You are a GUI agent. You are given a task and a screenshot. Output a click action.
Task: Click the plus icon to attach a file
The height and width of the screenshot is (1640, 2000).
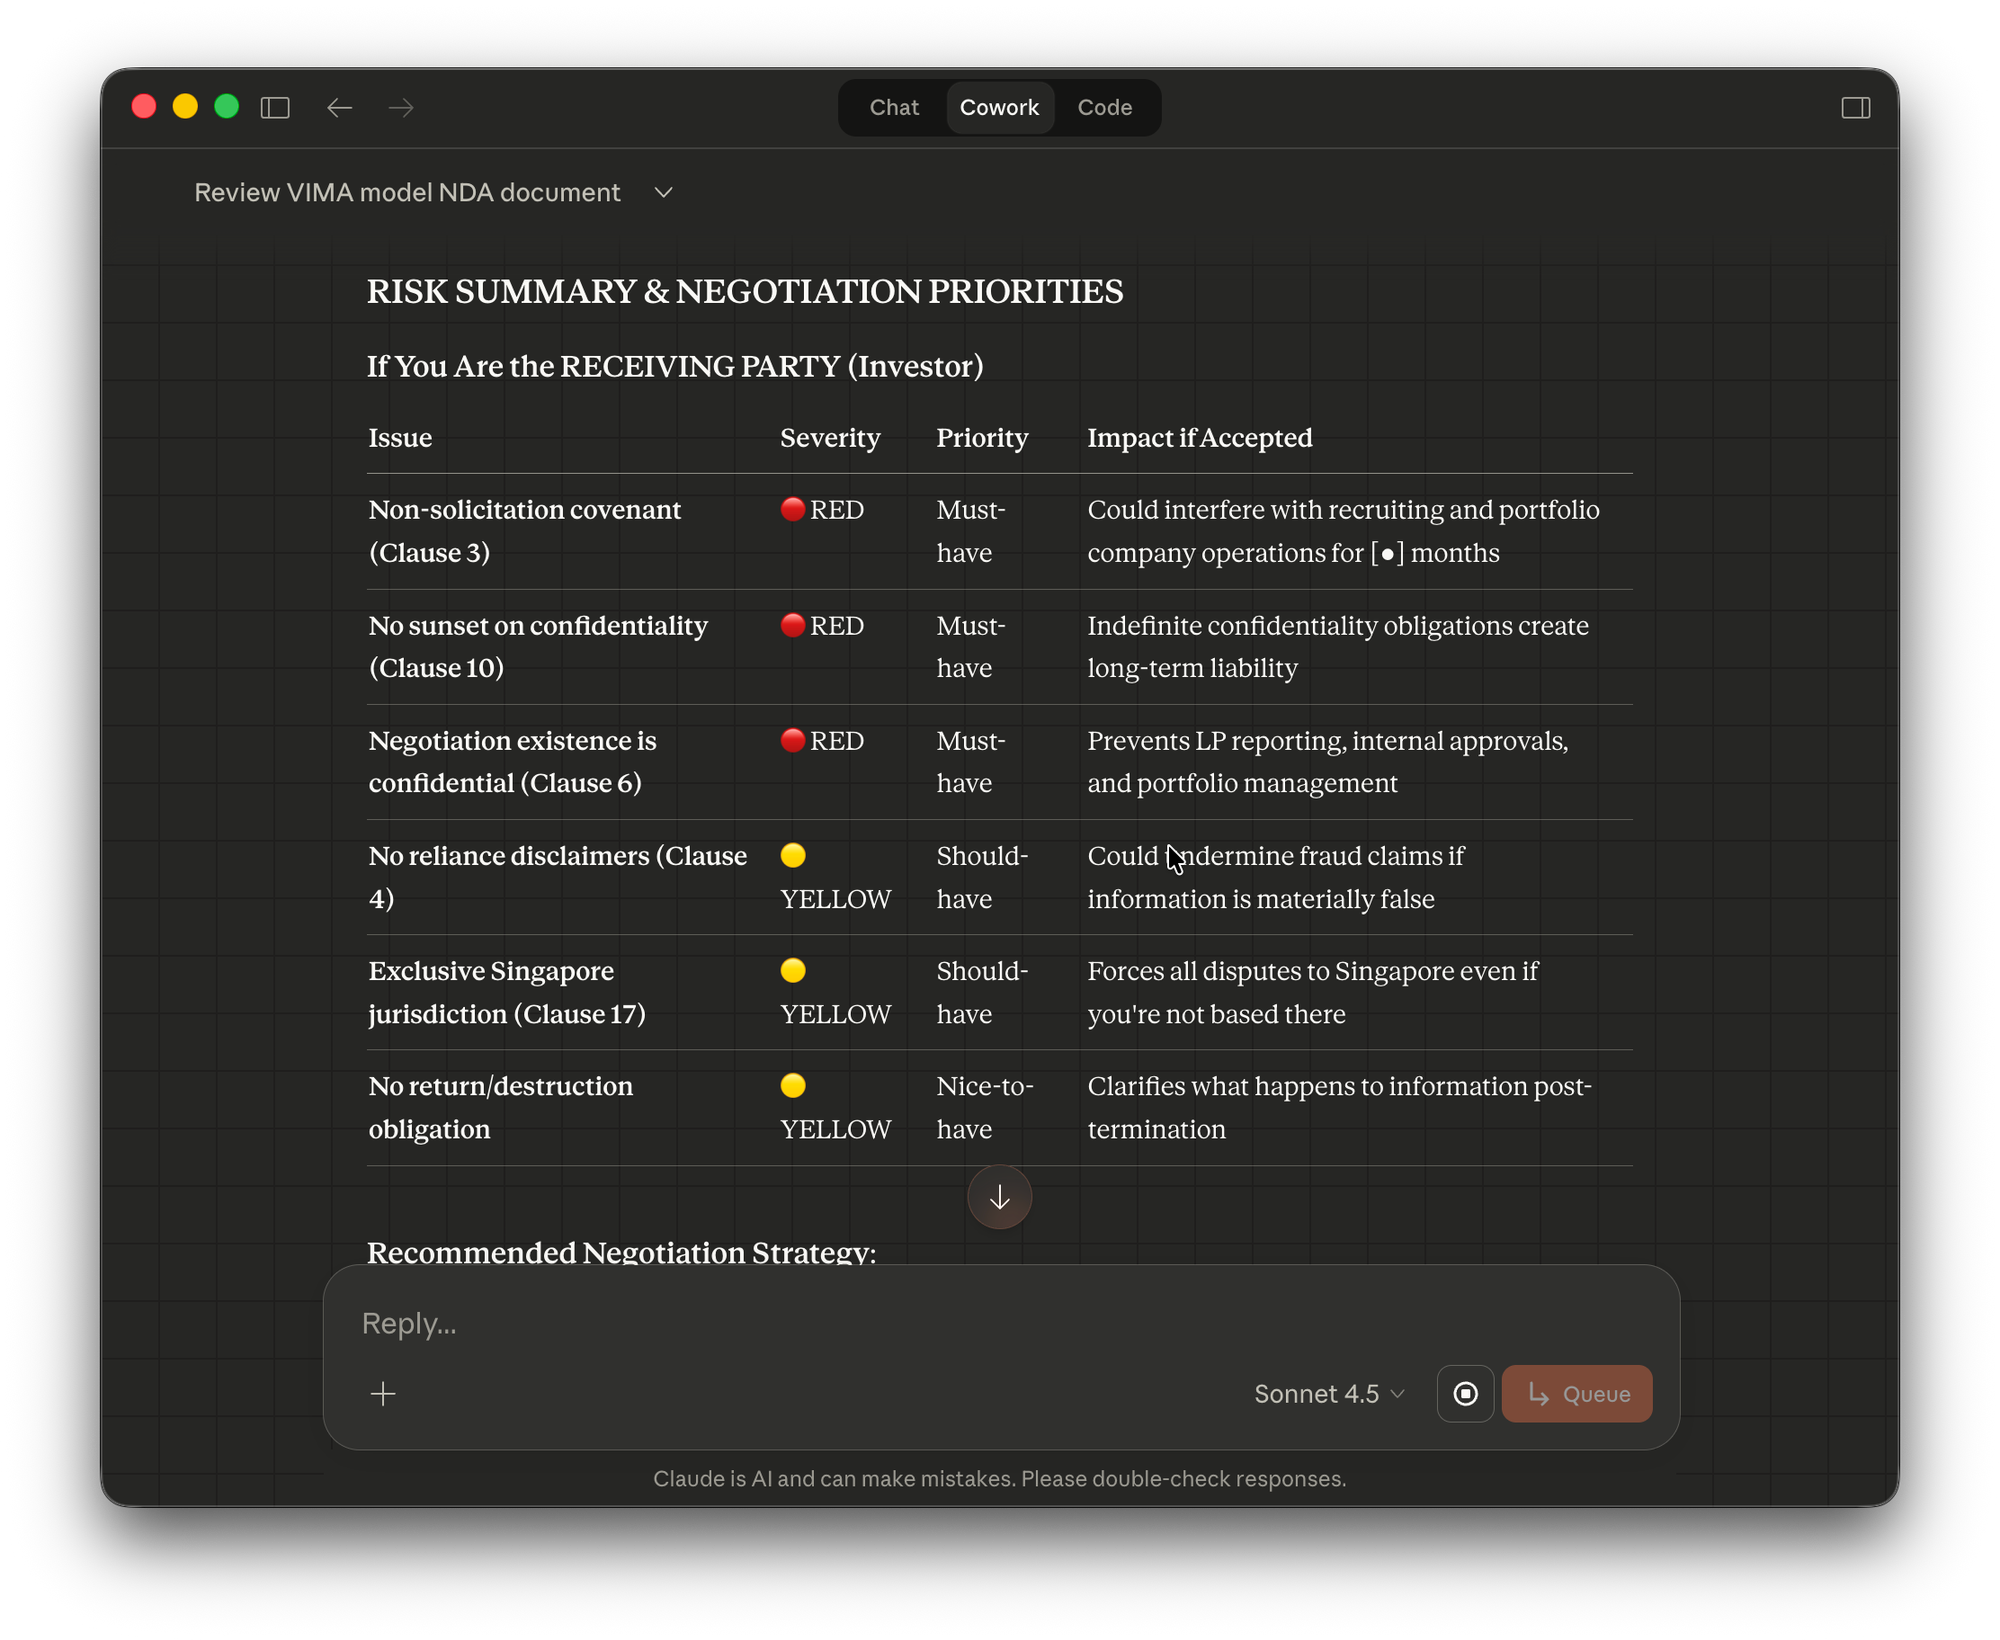click(383, 1393)
